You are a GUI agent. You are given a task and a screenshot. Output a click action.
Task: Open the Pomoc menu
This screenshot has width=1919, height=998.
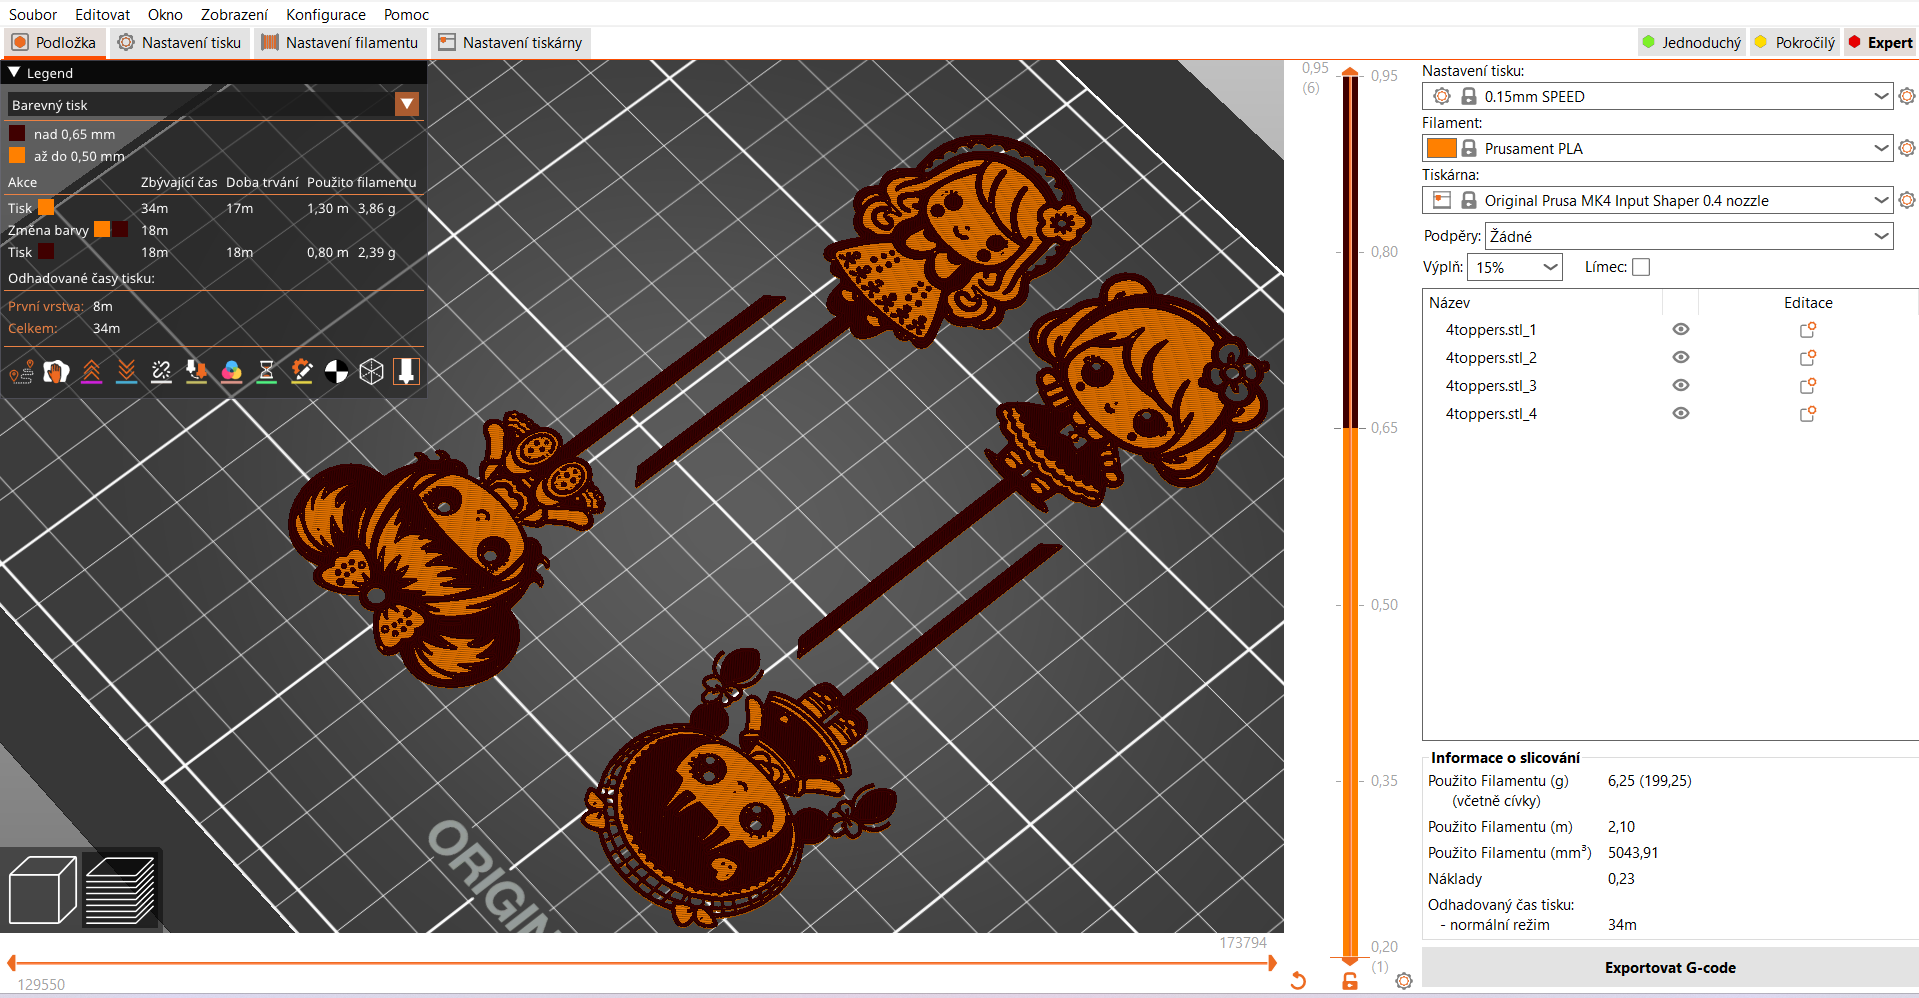pos(406,14)
